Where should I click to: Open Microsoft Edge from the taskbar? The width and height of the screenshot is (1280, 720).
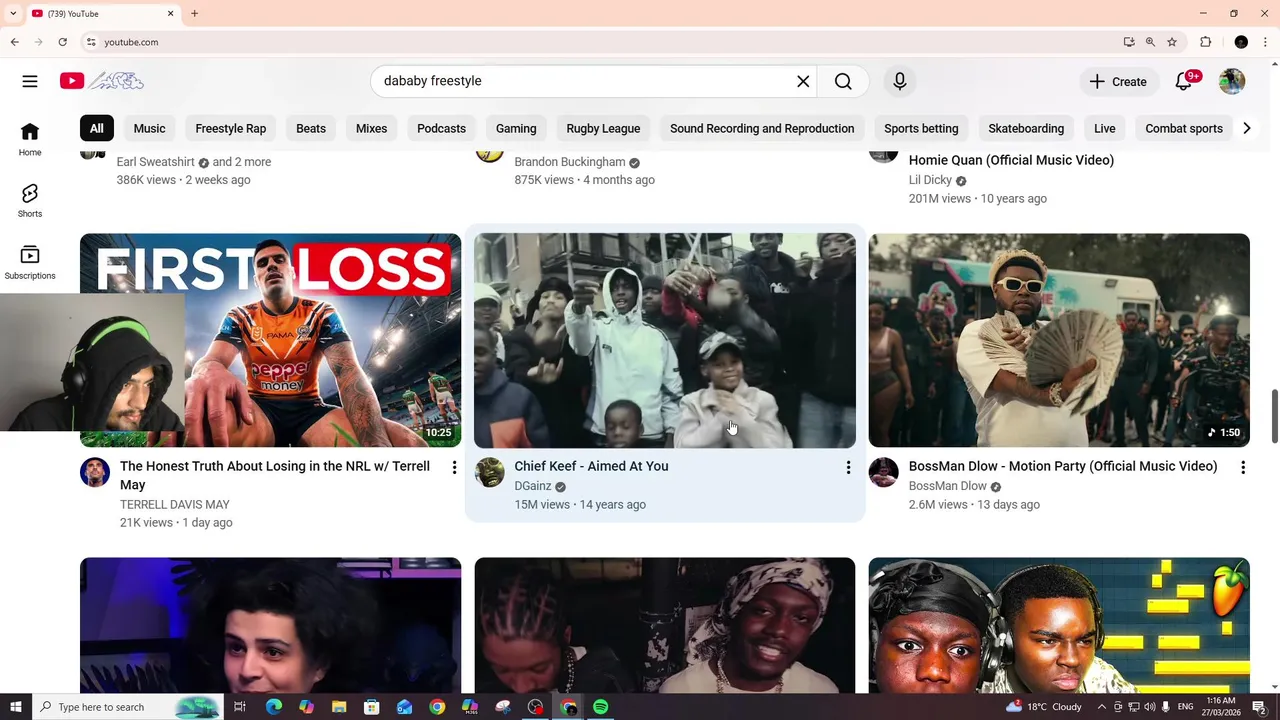pos(274,707)
